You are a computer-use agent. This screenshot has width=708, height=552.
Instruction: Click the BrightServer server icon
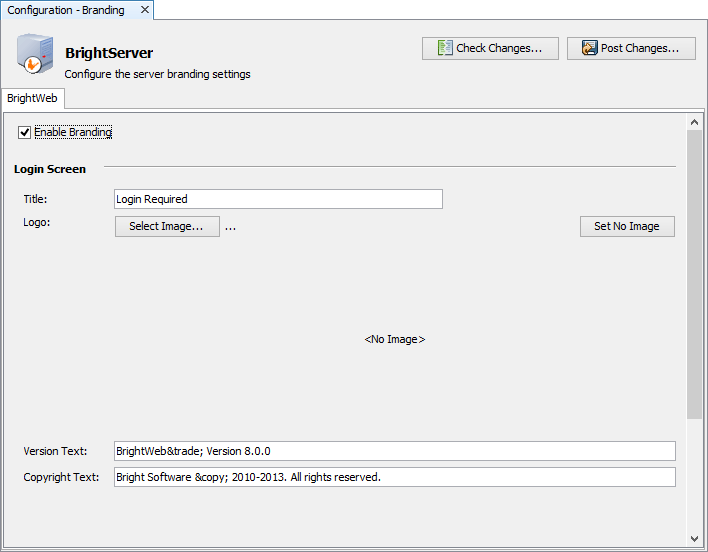(x=34, y=55)
